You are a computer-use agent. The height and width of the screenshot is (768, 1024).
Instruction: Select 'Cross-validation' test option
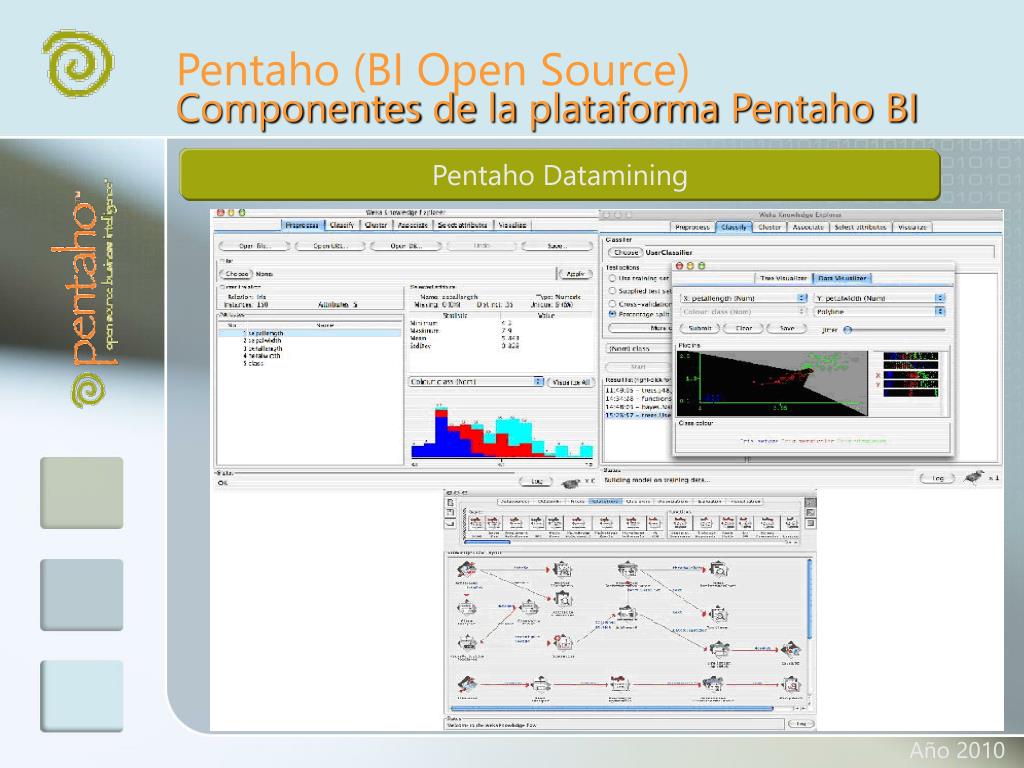613,304
